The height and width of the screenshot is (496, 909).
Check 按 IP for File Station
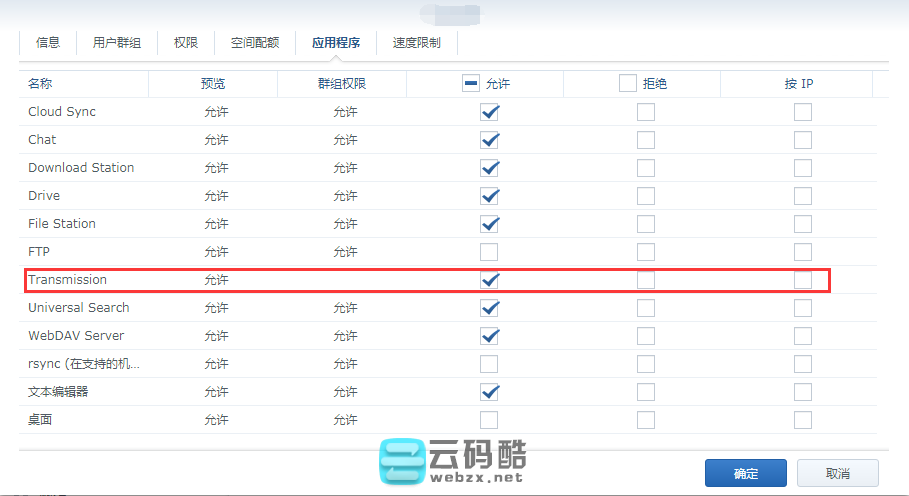coord(803,224)
